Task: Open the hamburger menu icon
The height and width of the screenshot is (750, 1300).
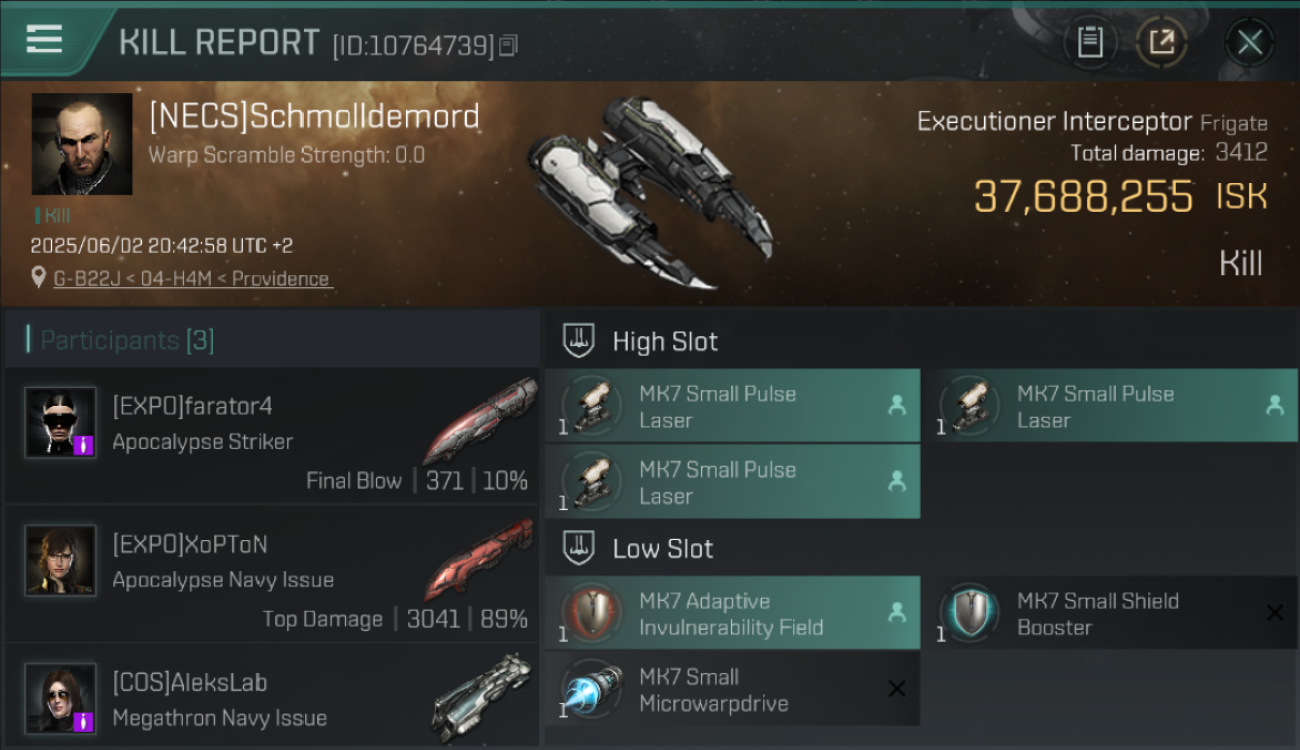Action: [x=44, y=39]
